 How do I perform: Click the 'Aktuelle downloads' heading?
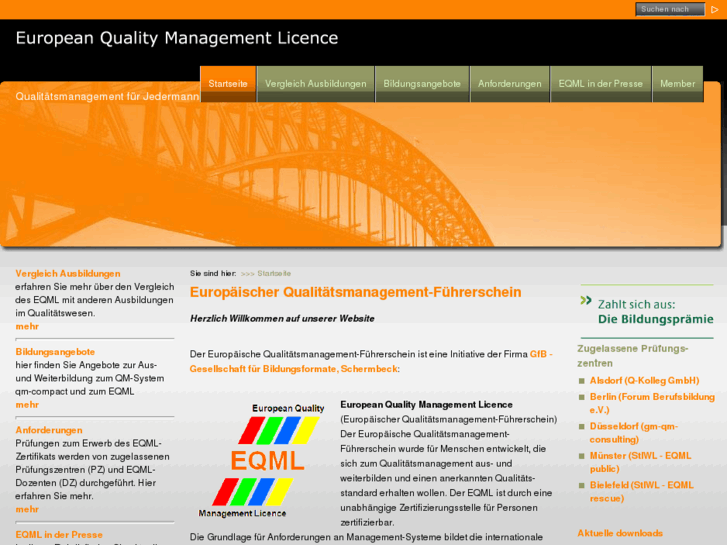point(620,533)
